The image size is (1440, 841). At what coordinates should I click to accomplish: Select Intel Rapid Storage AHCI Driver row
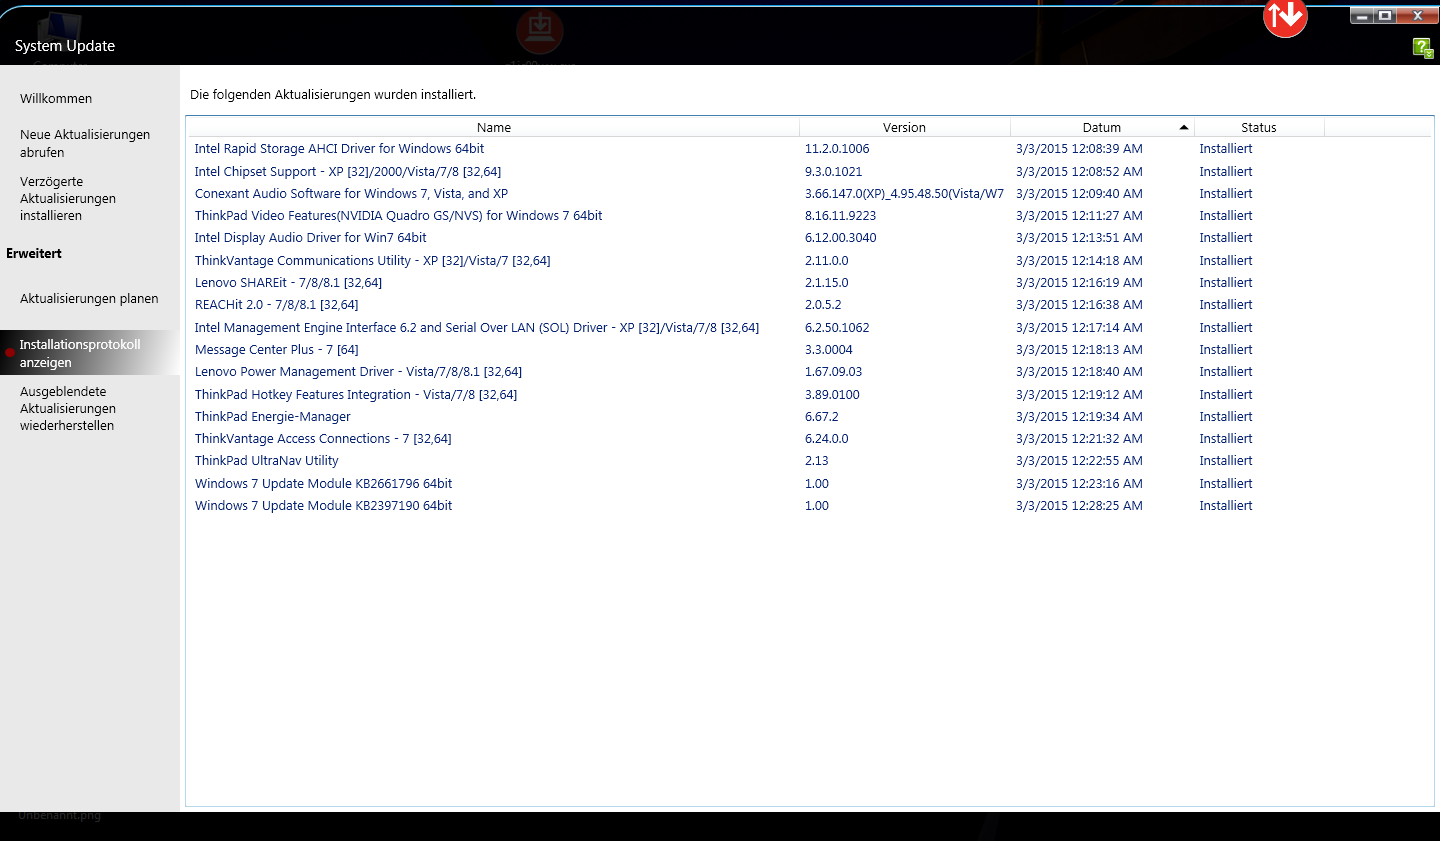(x=339, y=149)
